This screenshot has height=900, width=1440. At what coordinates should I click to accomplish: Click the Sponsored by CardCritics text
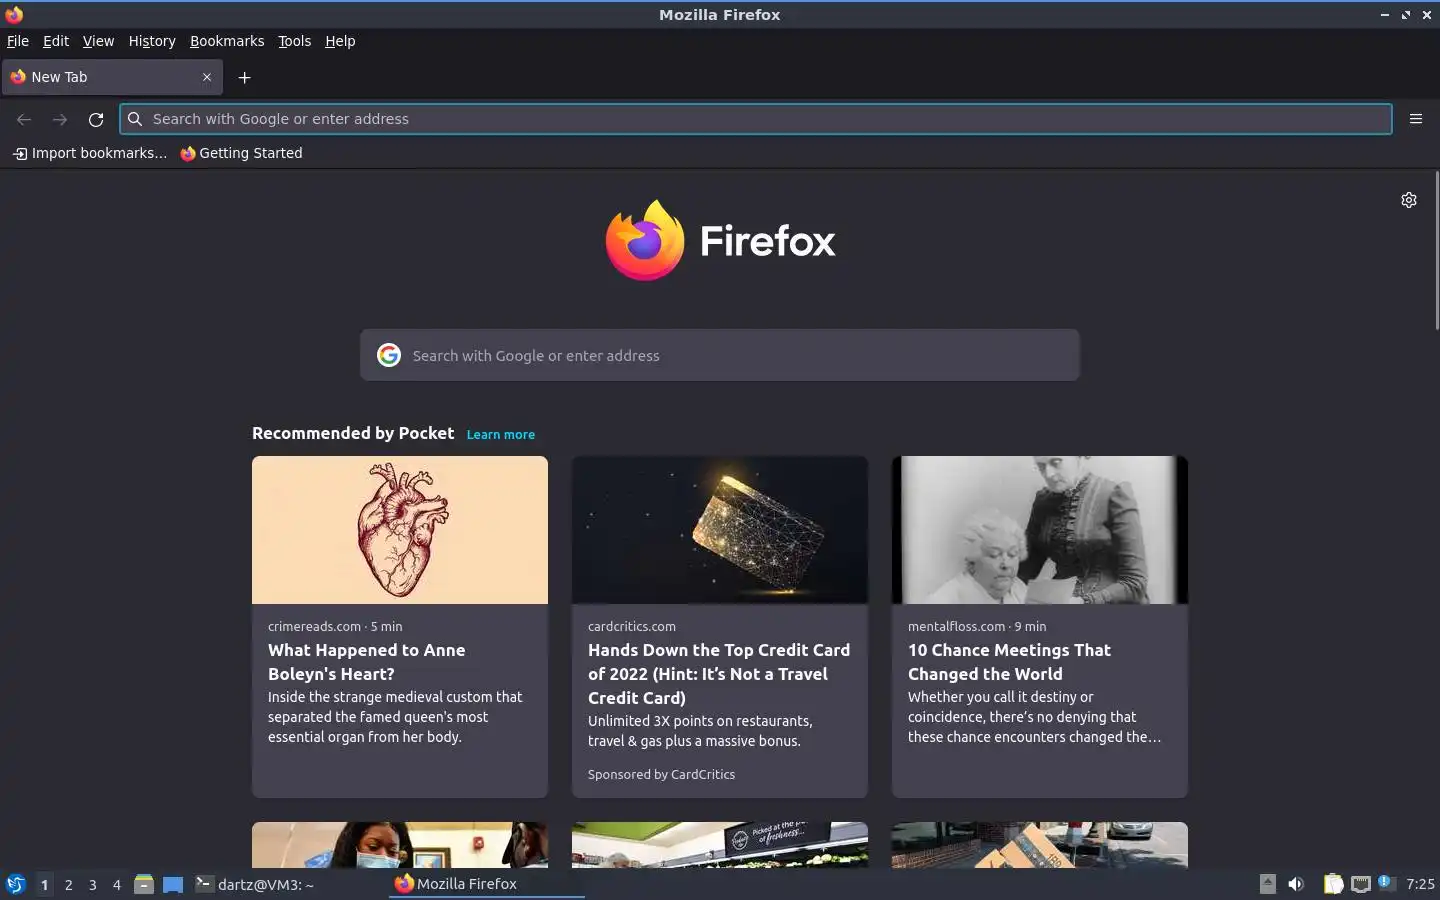pos(661,774)
